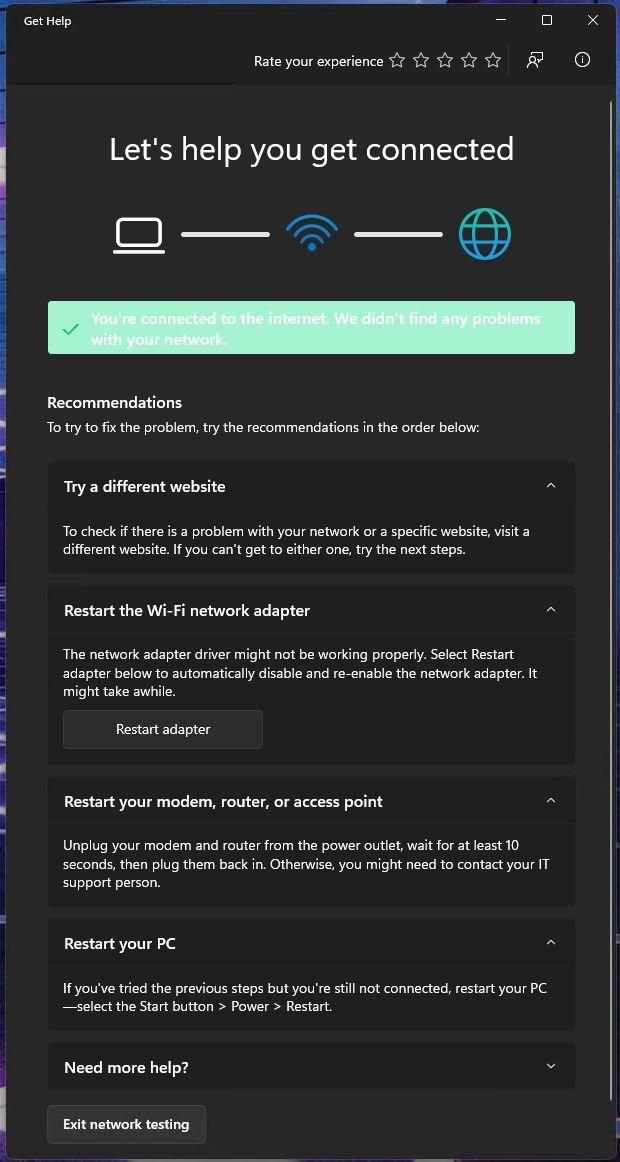Screen dimensions: 620x1162
Task: Collapse the Restart the Wi-Fi network adapter section
Action: pyautogui.click(x=550, y=609)
